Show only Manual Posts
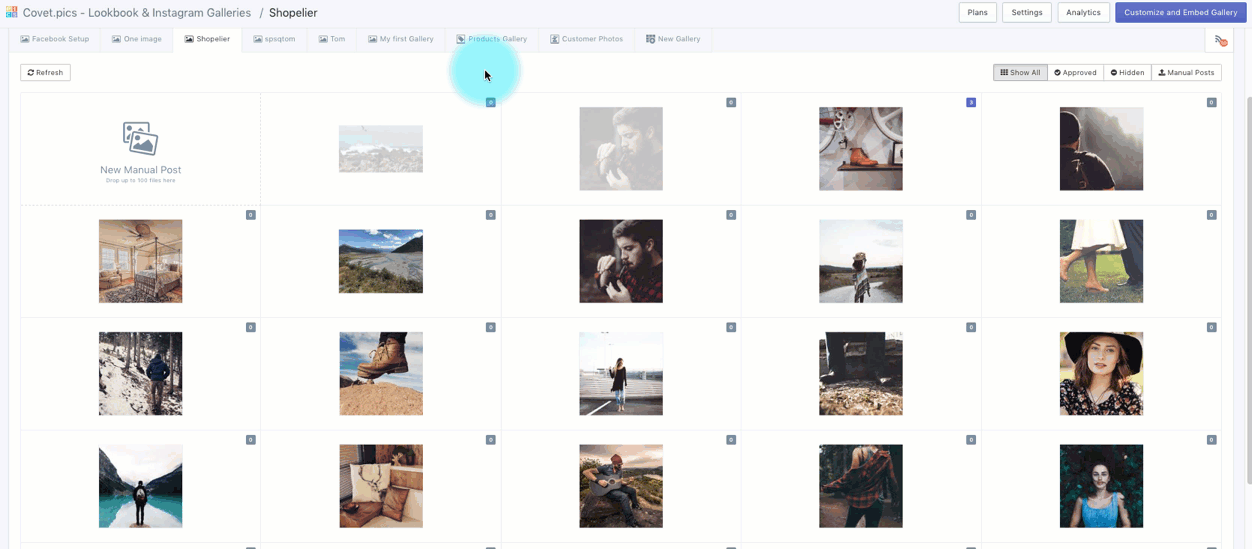 [x=1186, y=72]
